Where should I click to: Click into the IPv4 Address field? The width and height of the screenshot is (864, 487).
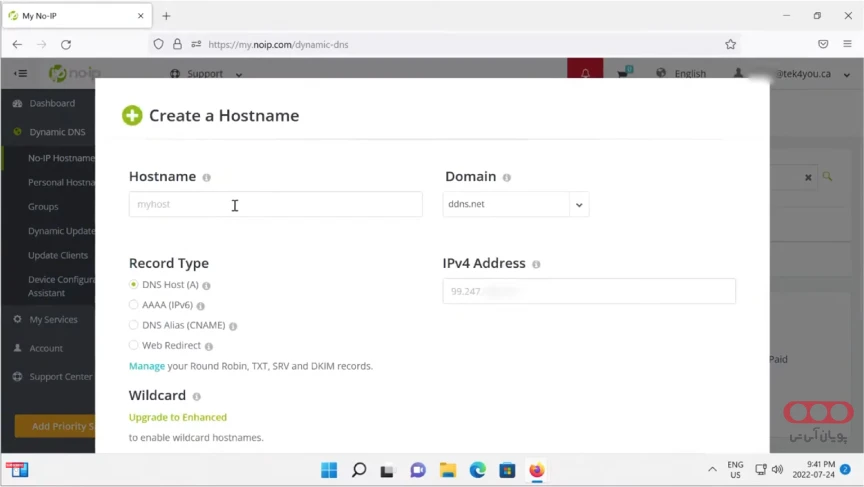(589, 291)
